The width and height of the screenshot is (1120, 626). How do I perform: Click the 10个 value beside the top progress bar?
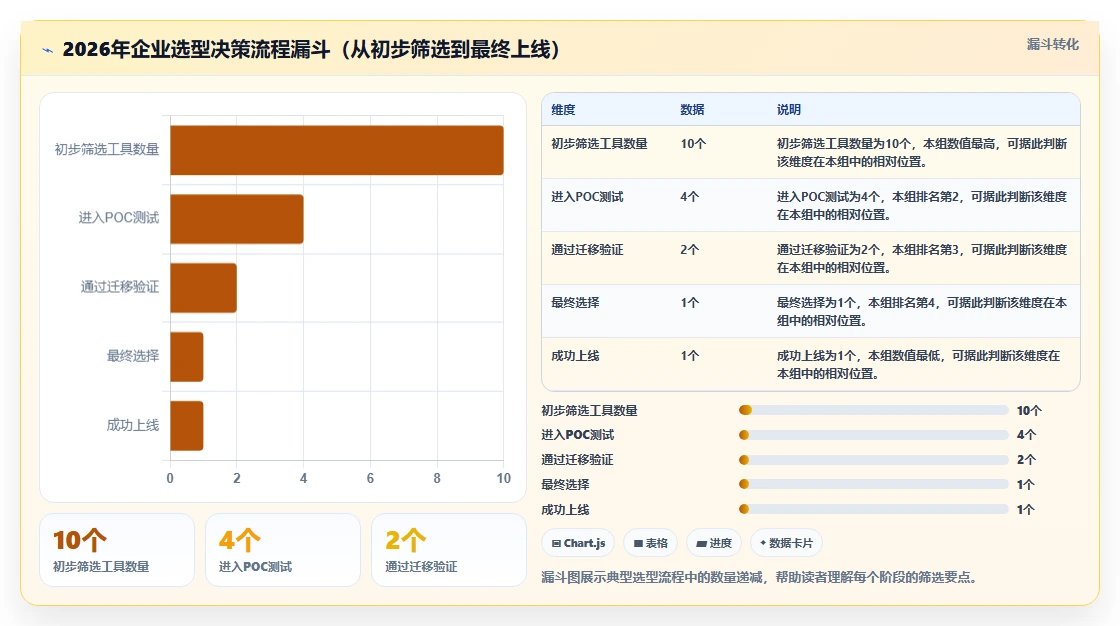pos(1029,411)
